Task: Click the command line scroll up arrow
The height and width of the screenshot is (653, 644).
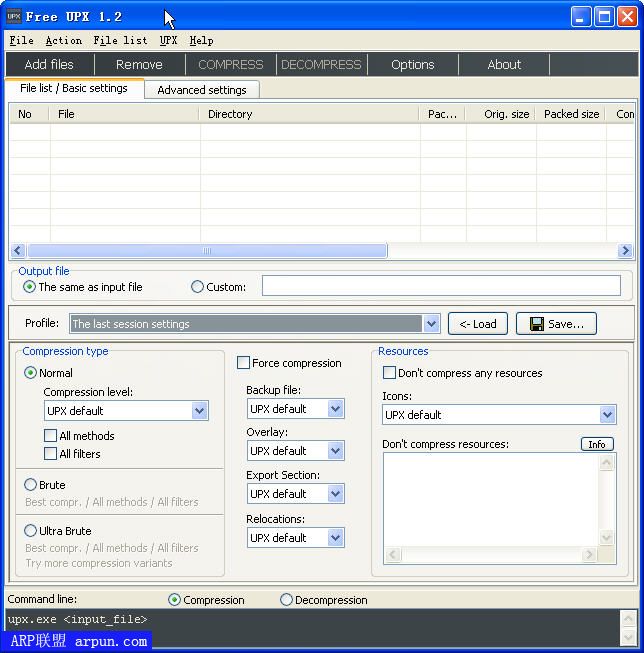Action: [x=628, y=618]
